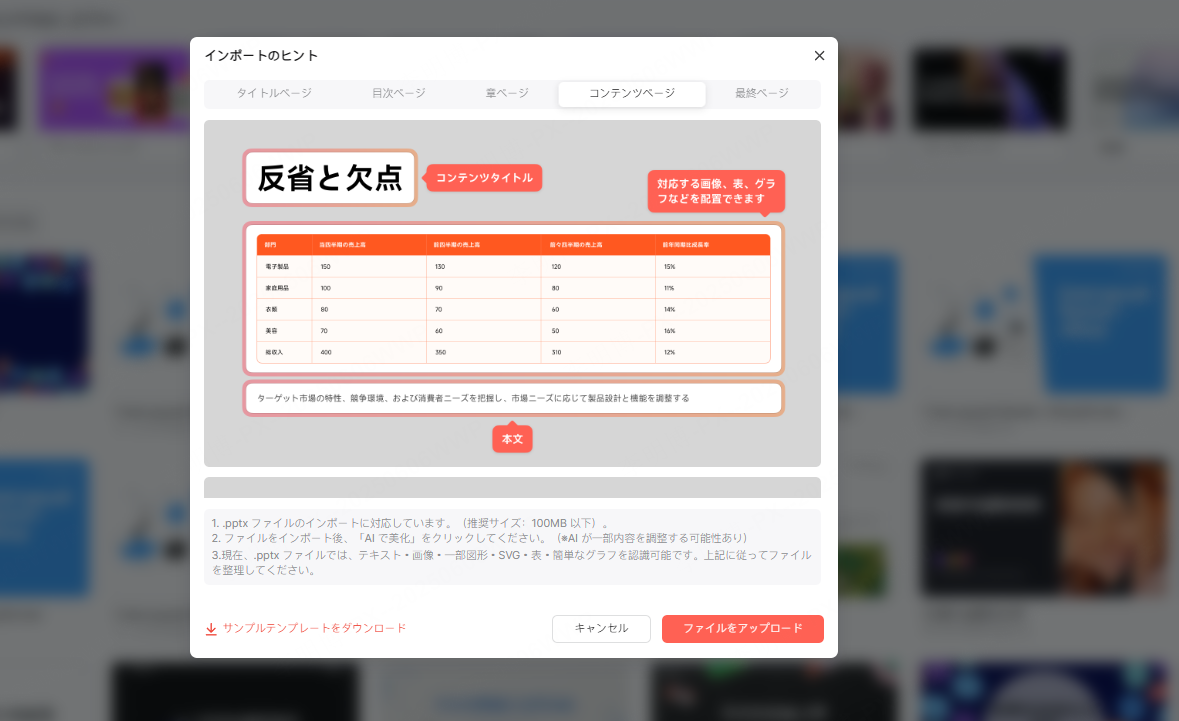Open the 章ページ tab
Viewport: 1179px width, 721px height.
click(508, 93)
